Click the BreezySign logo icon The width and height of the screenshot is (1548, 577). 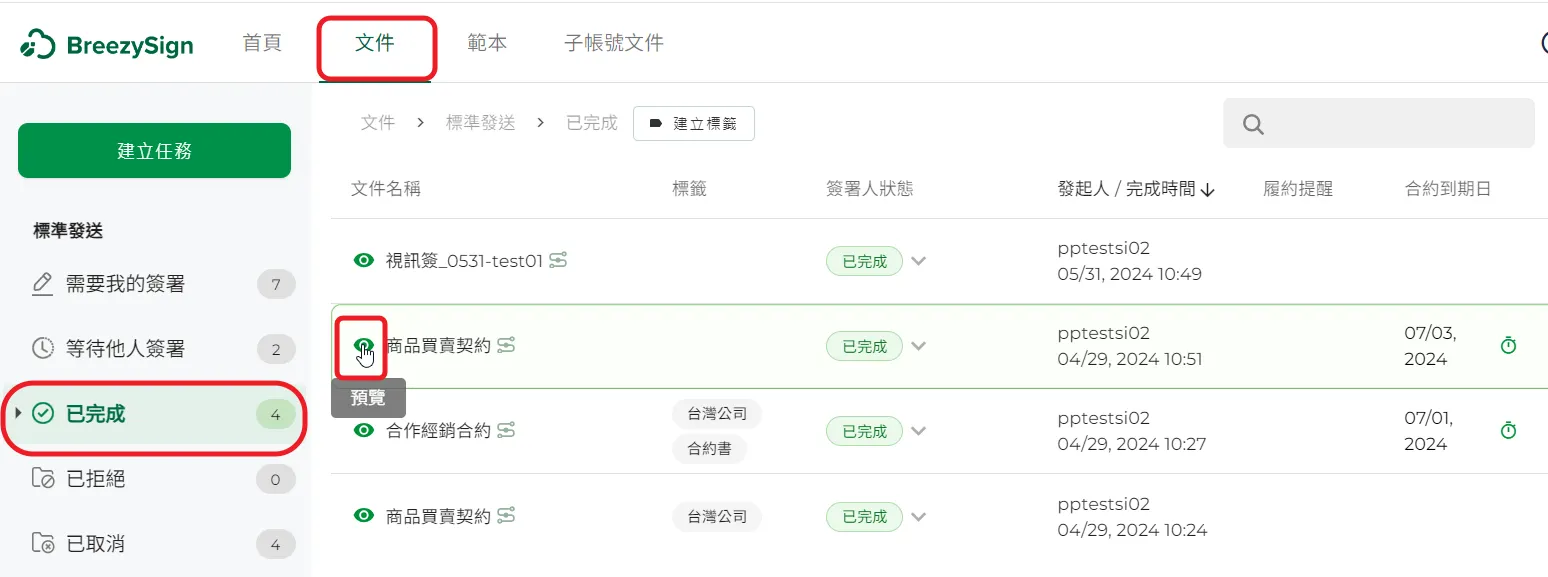[38, 45]
